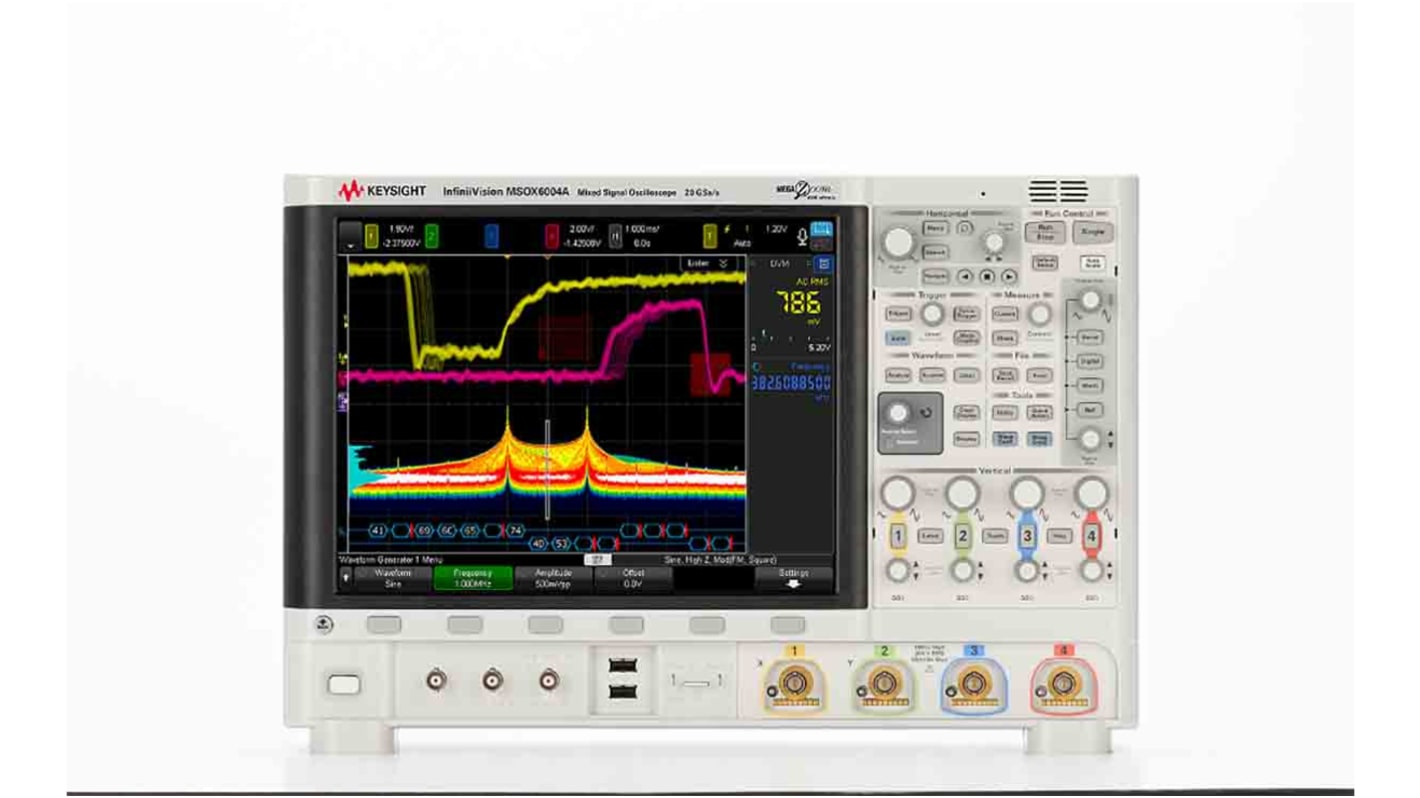
Task: Click the channel 4 vertical position knob
Action: (x=1091, y=571)
